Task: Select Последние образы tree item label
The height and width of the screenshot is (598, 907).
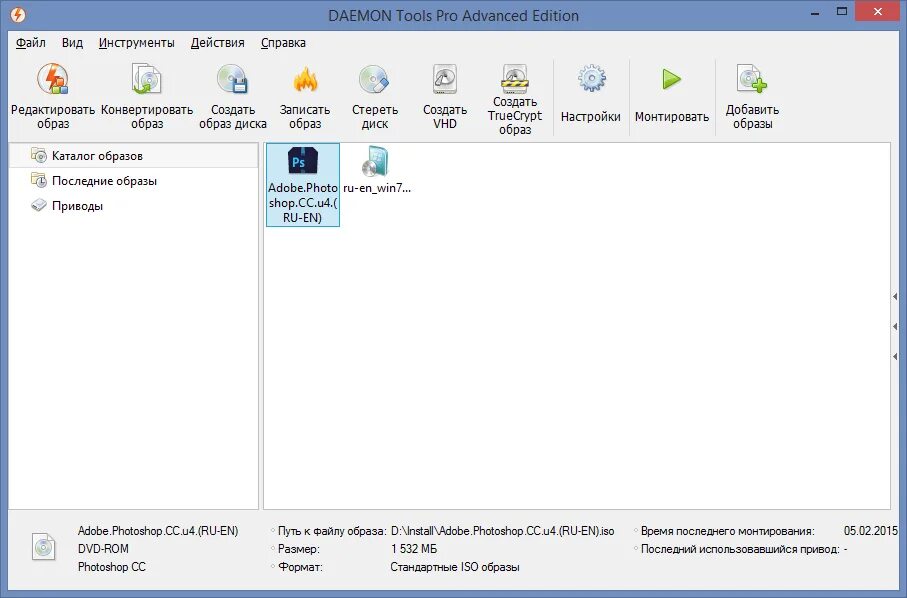Action: [104, 180]
